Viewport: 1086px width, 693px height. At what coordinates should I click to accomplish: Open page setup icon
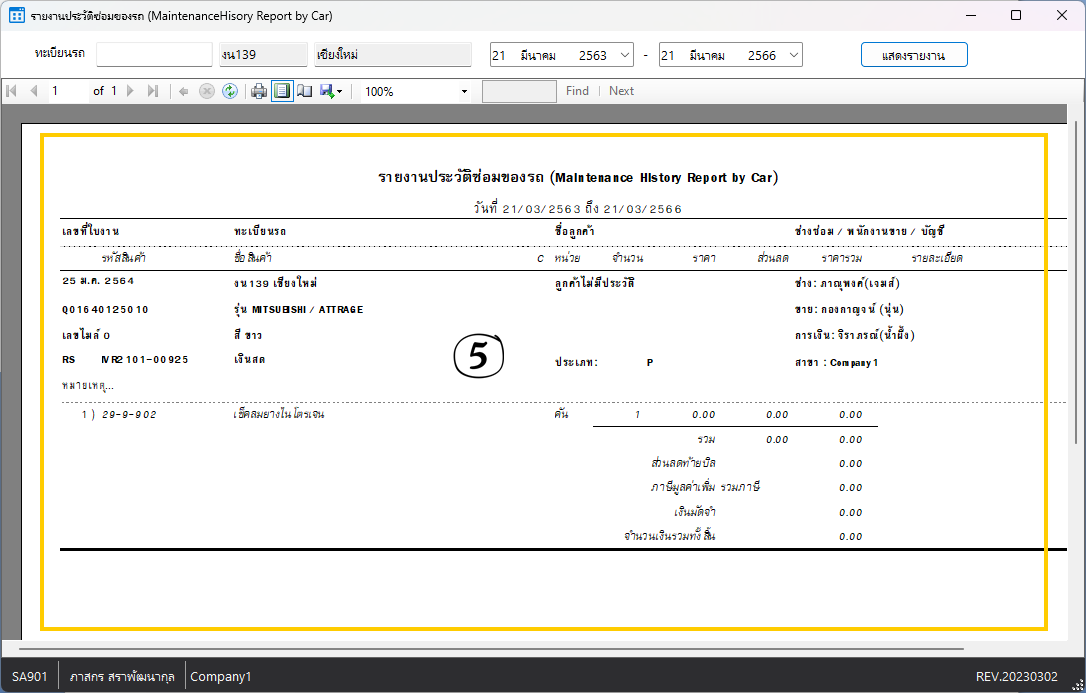[x=304, y=91]
